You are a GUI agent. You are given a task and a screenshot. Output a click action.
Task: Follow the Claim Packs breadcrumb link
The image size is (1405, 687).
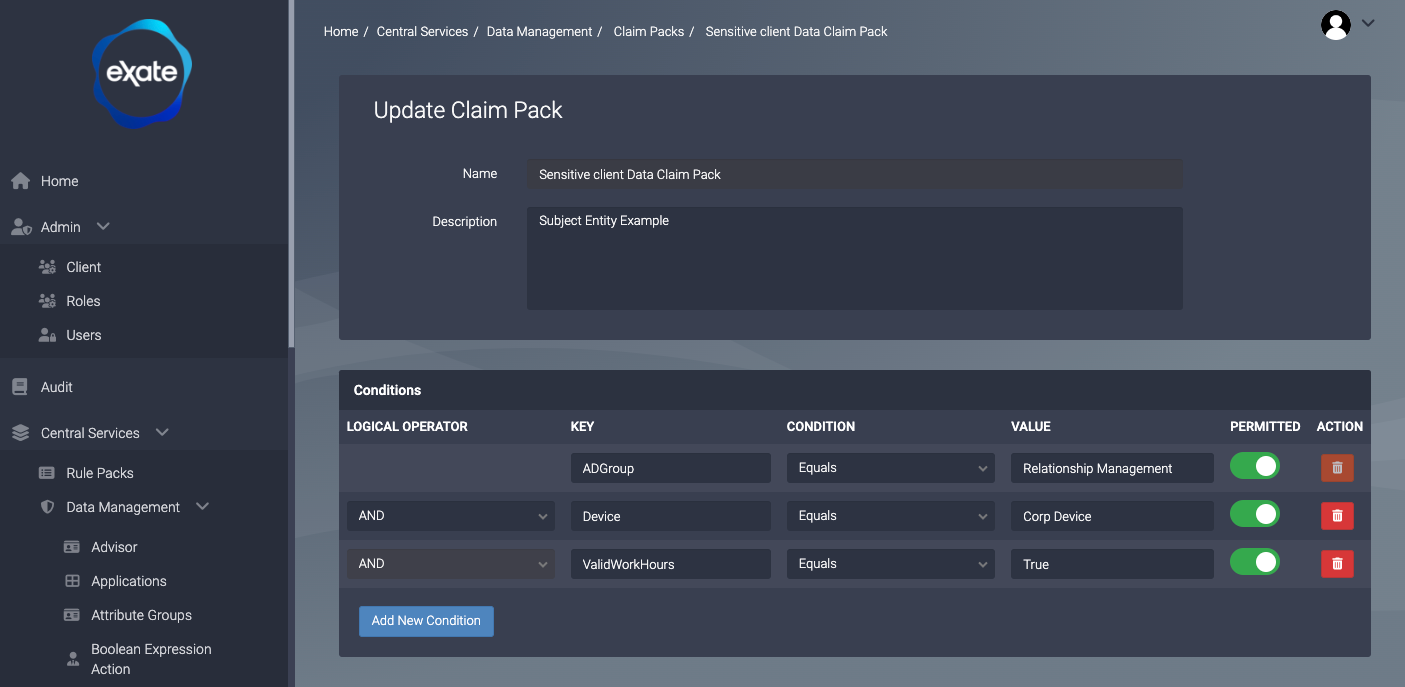coord(648,32)
